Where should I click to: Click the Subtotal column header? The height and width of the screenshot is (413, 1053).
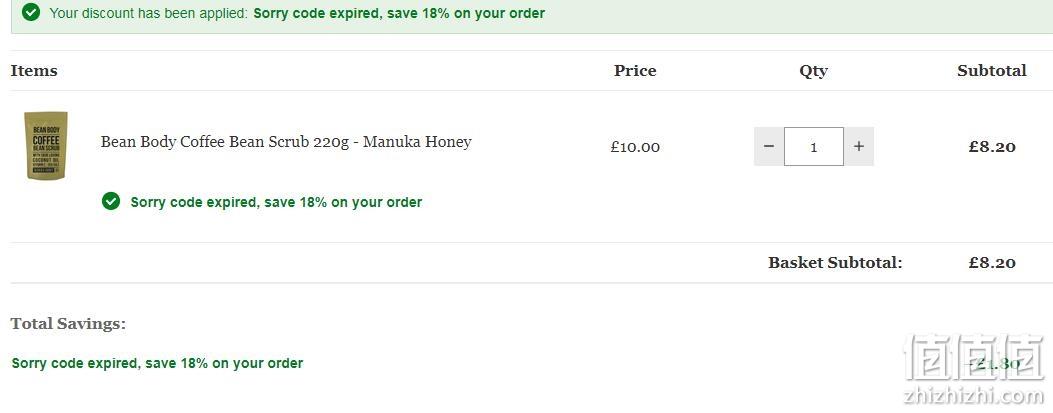(x=992, y=71)
